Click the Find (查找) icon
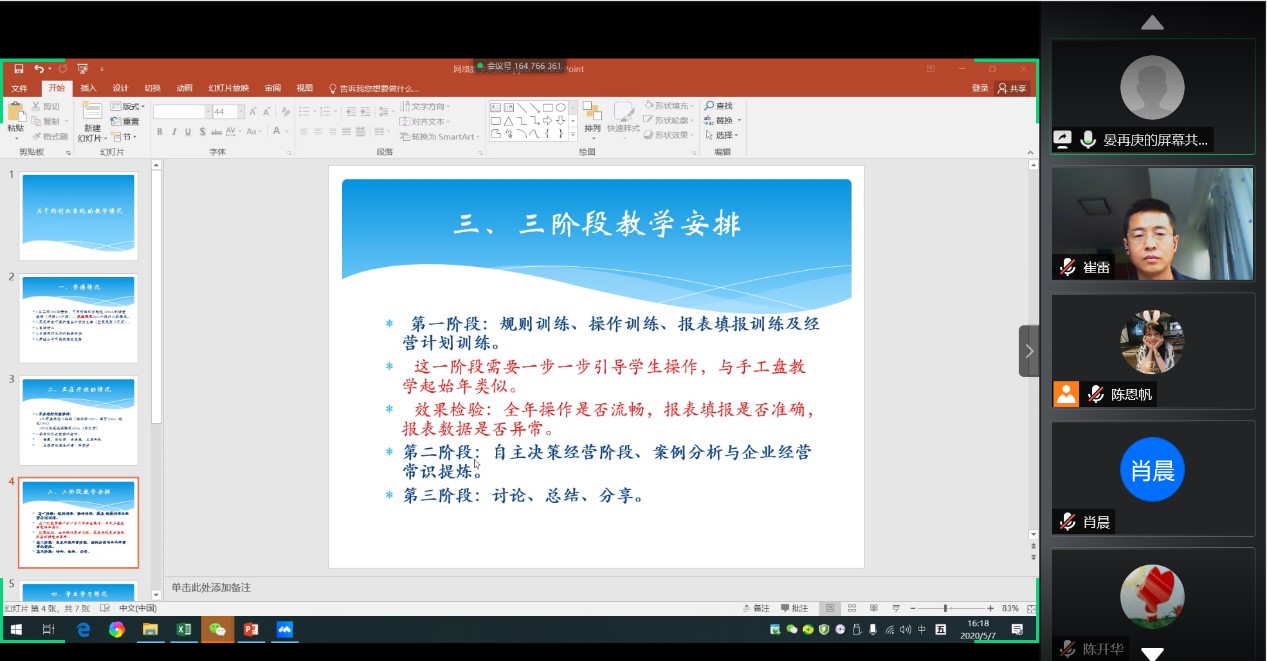This screenshot has width=1267, height=661. point(718,106)
